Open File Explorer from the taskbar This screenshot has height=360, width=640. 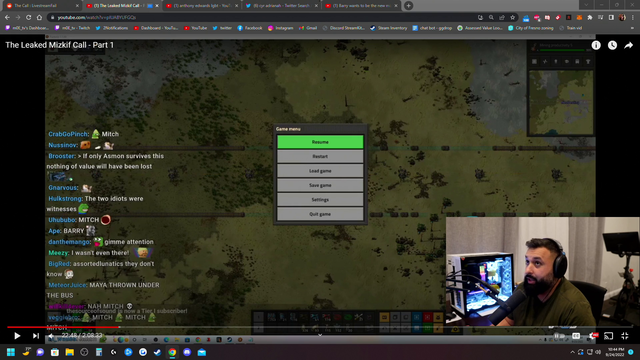coord(69,352)
